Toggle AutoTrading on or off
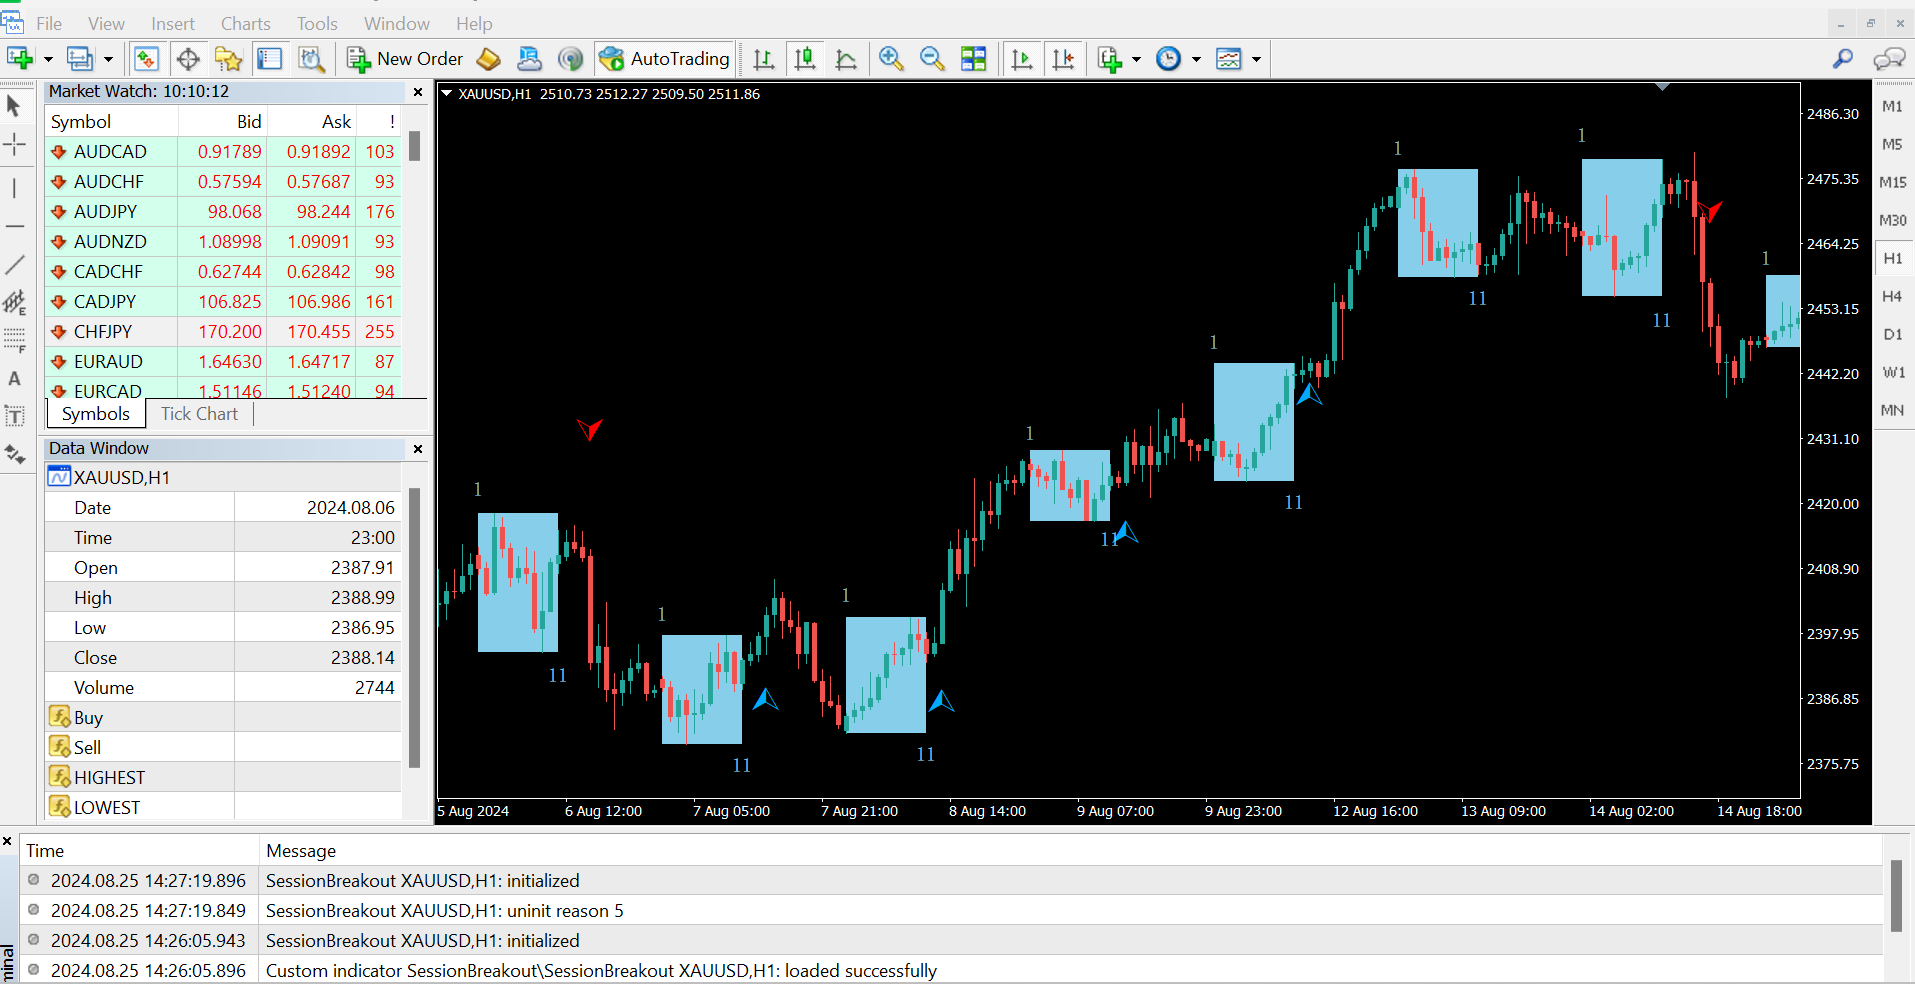This screenshot has width=1915, height=984. [665, 59]
